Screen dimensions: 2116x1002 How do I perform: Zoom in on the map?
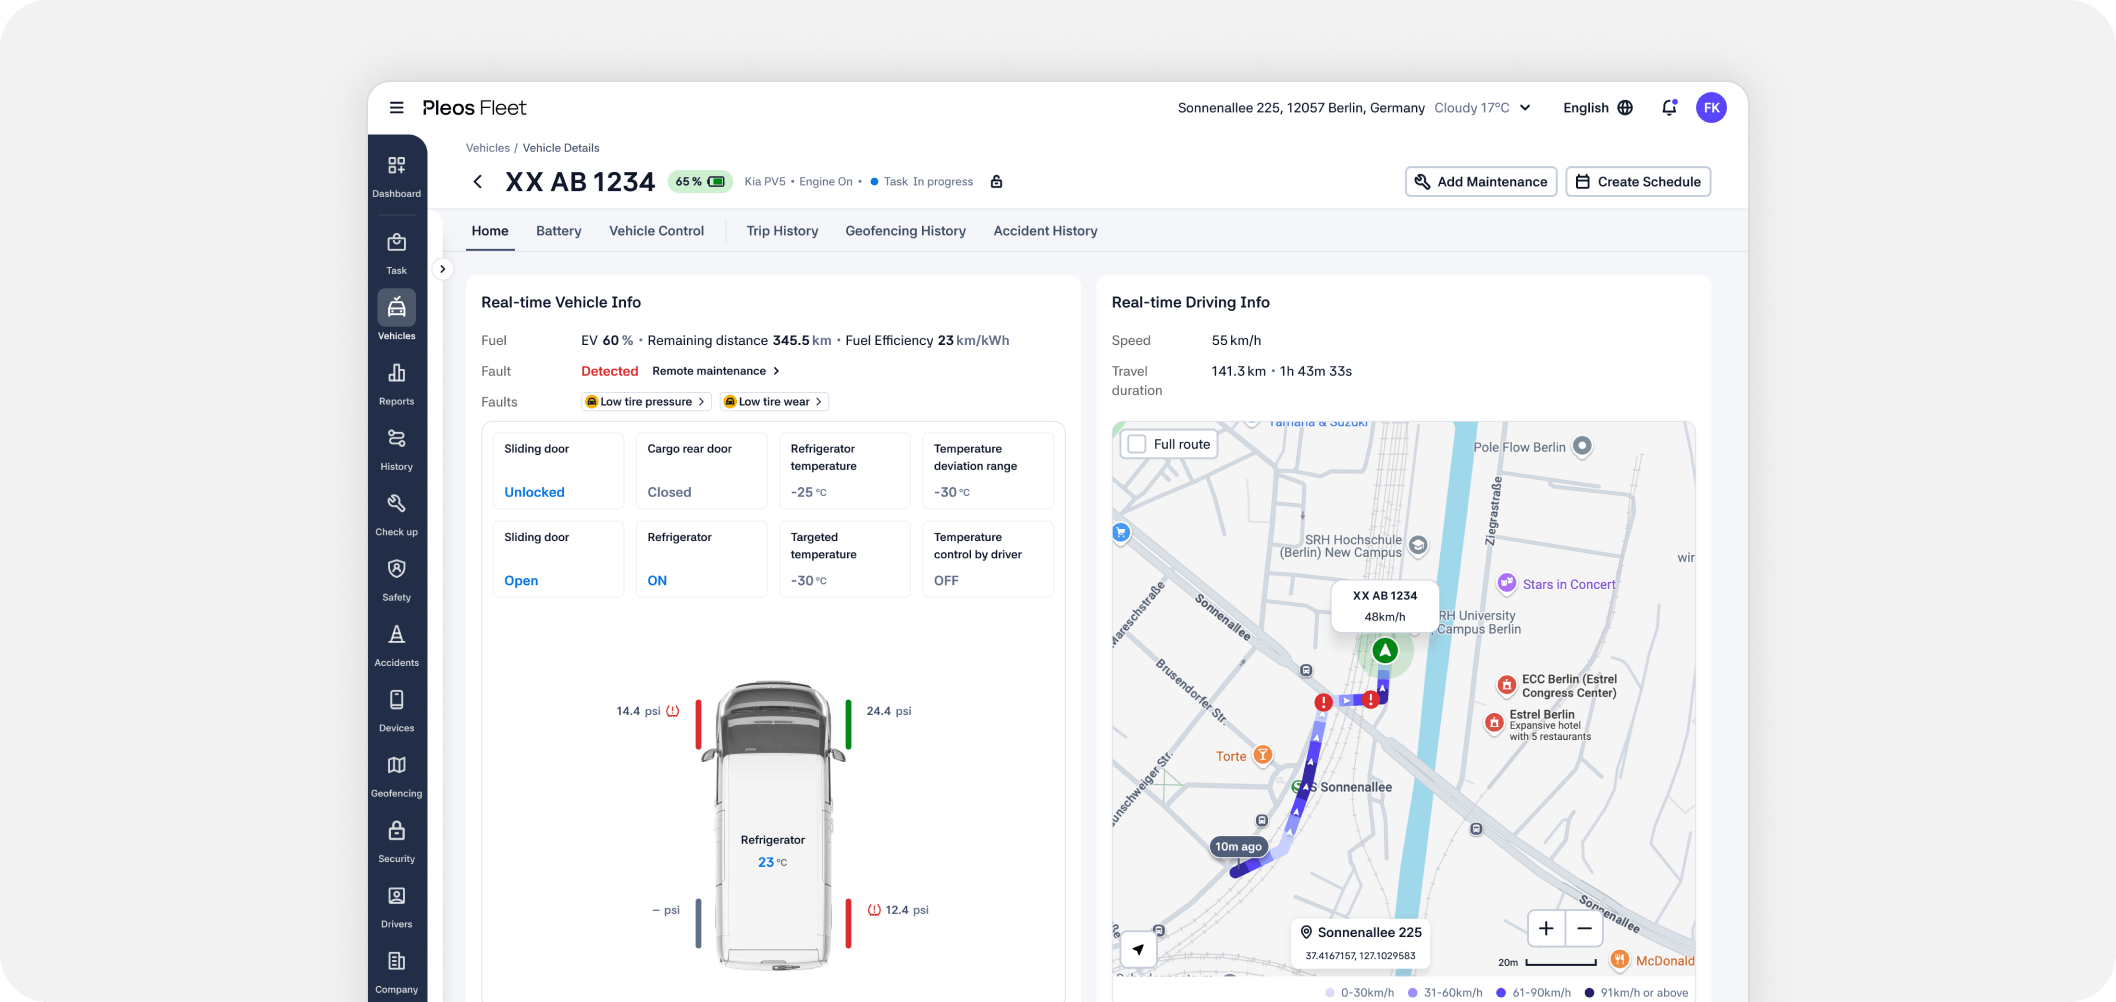tap(1545, 928)
